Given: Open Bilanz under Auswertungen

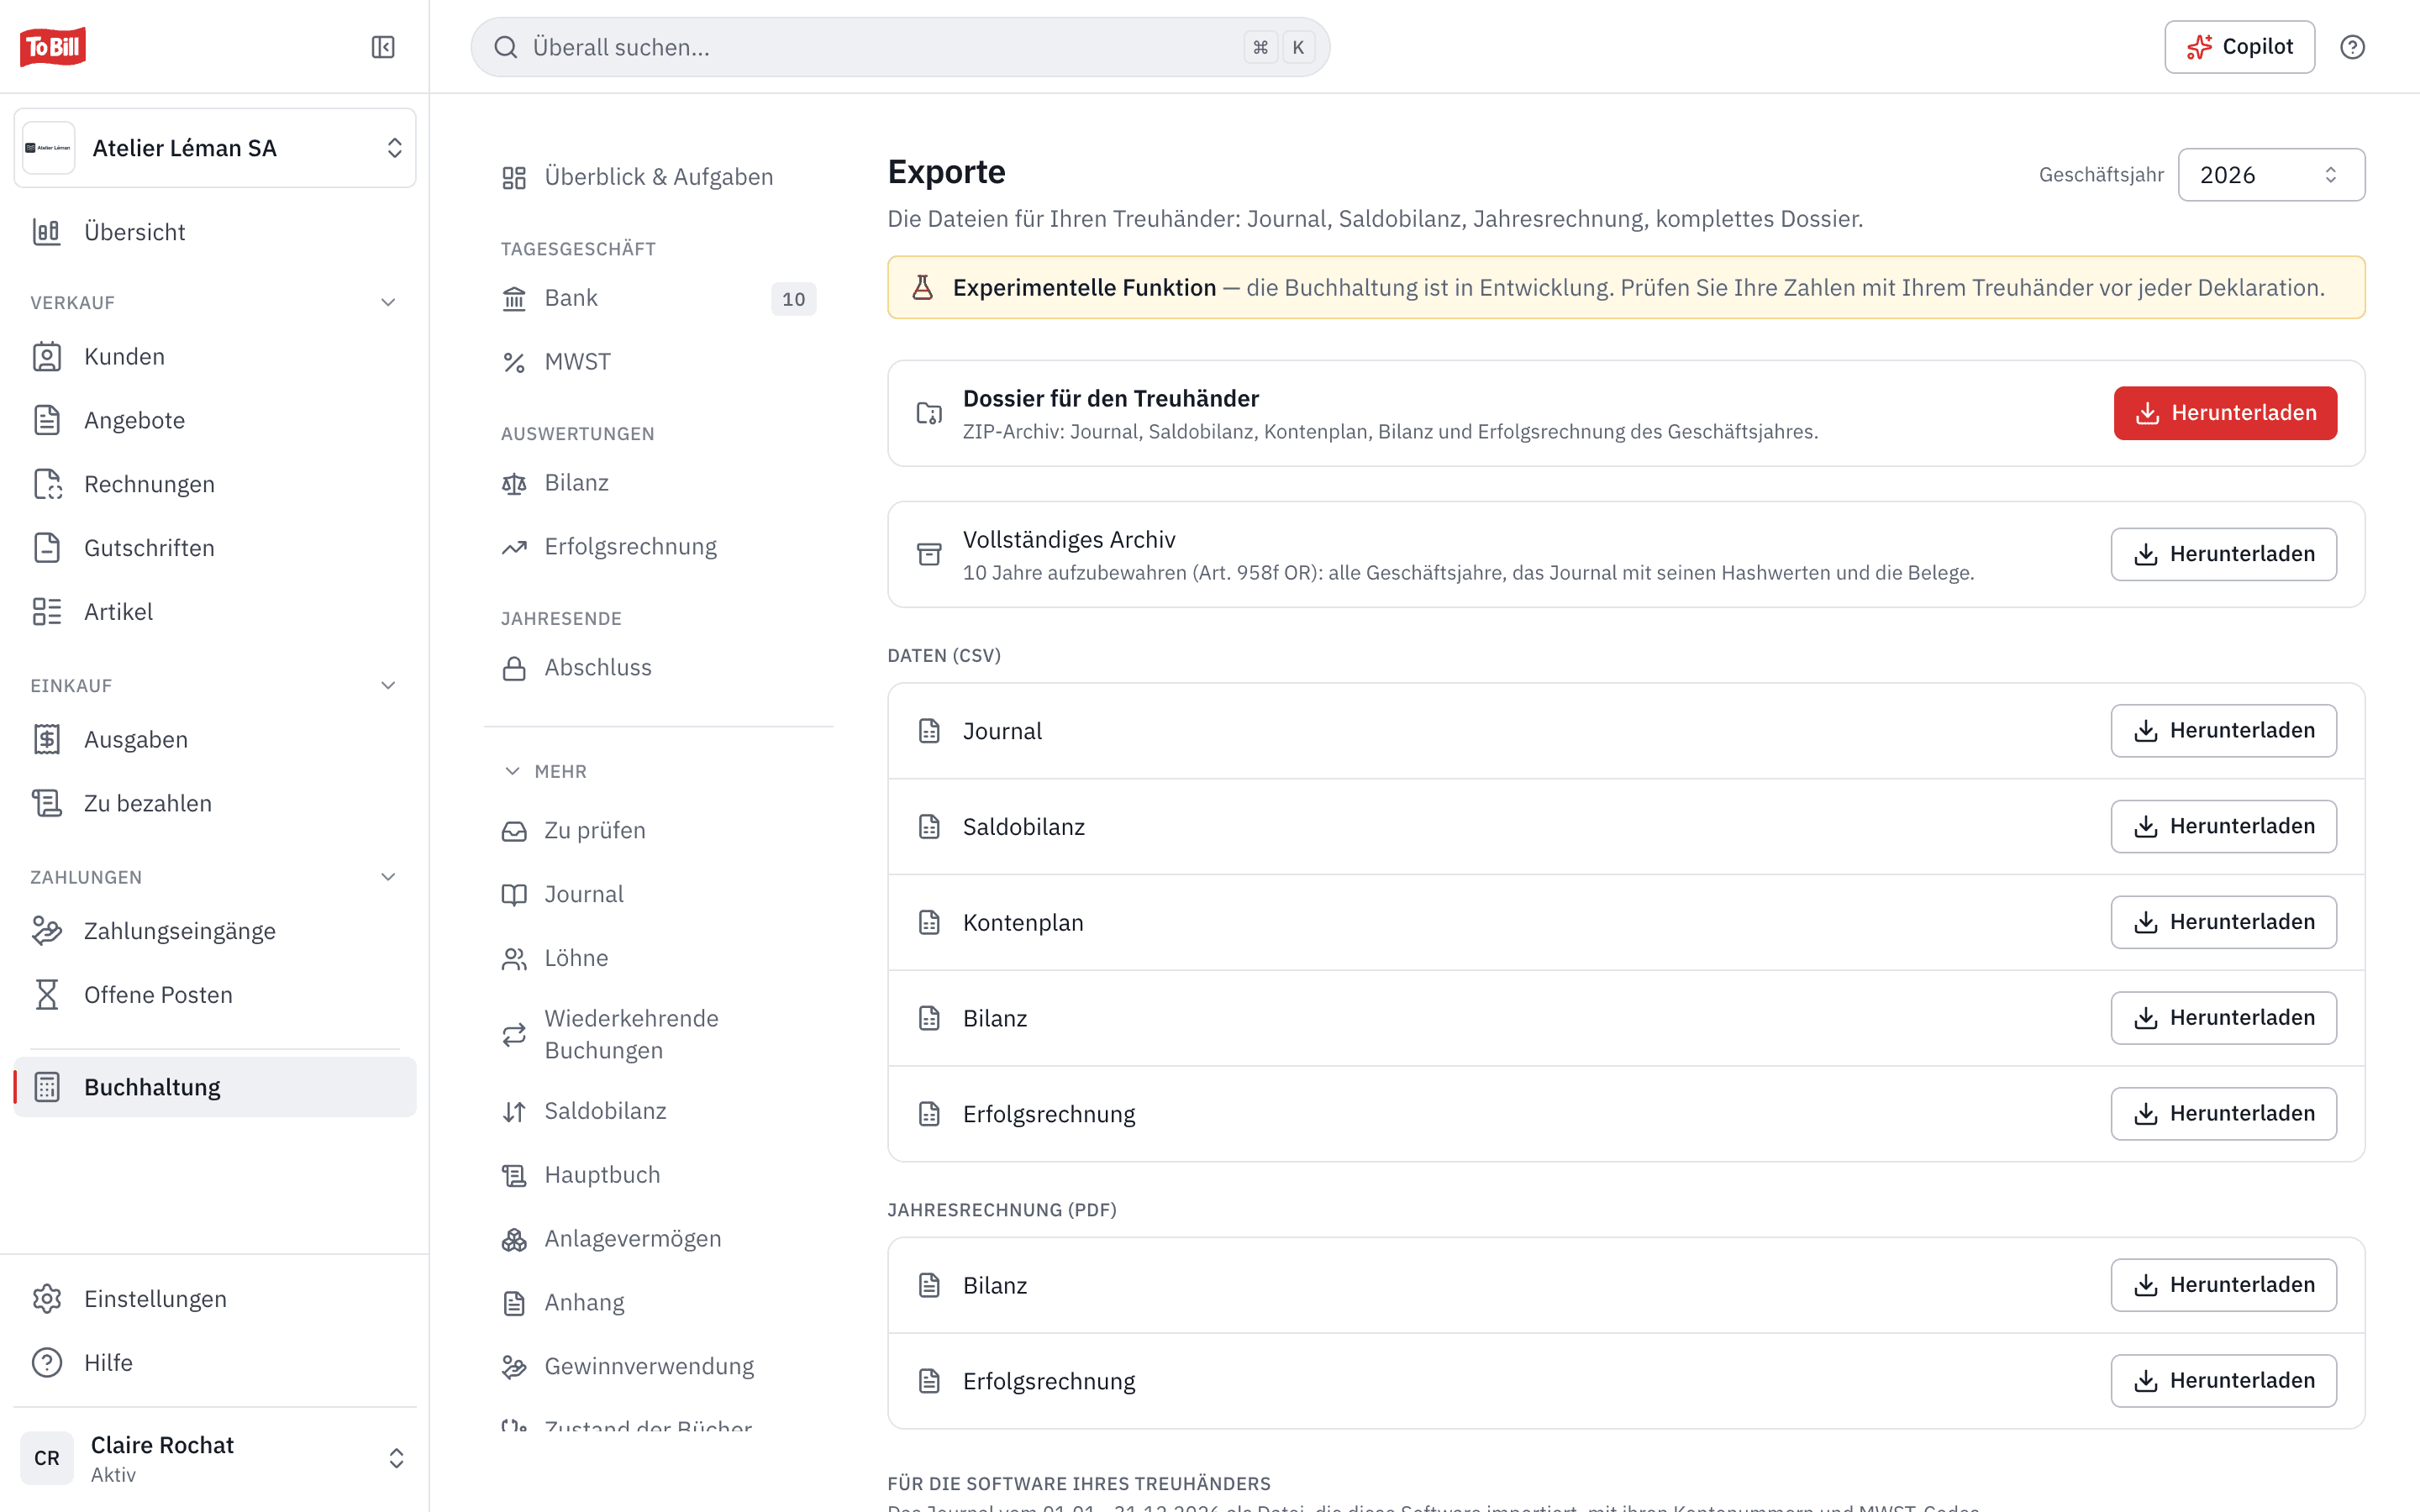Looking at the screenshot, I should pyautogui.click(x=659, y=483).
